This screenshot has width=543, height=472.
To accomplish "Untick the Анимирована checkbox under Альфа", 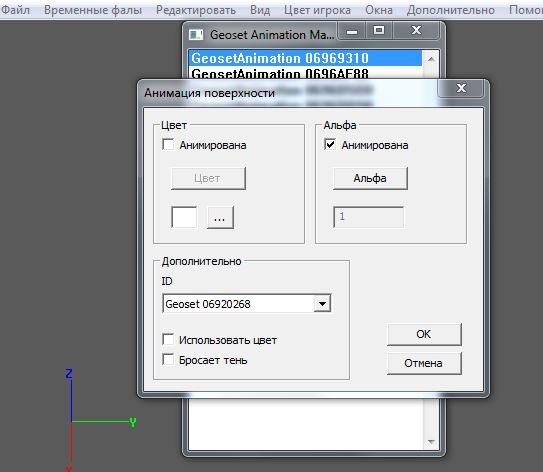I will point(330,144).
